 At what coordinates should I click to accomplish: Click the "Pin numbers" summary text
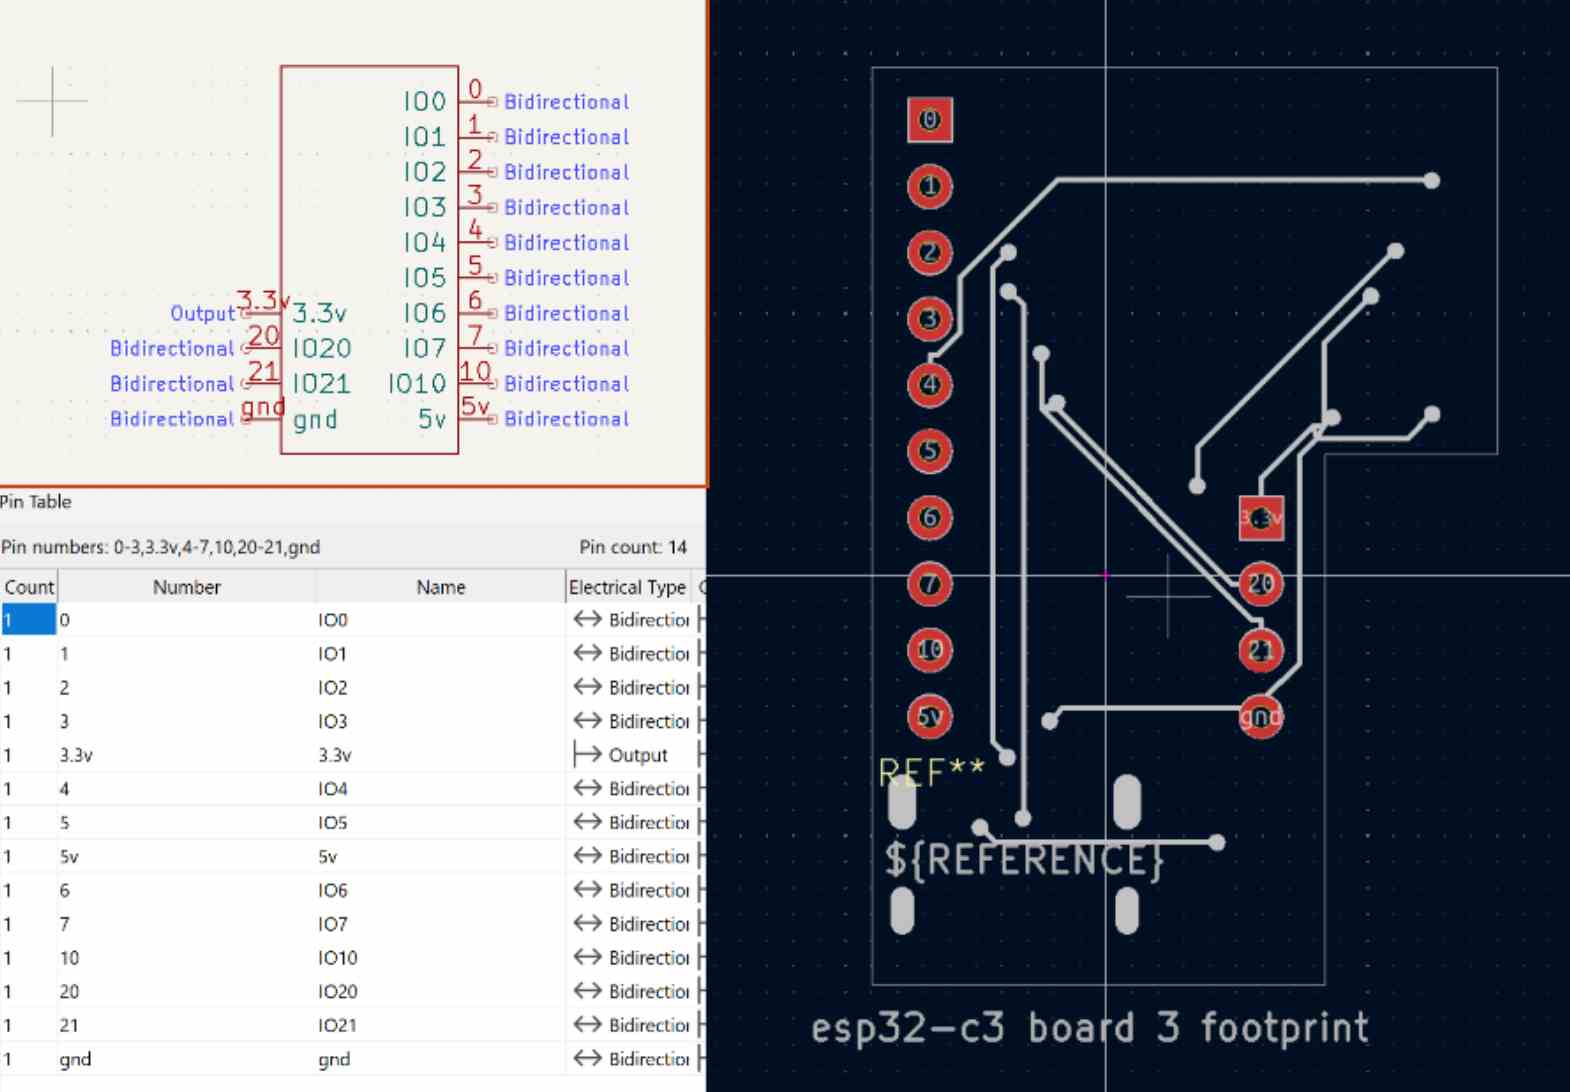[160, 547]
